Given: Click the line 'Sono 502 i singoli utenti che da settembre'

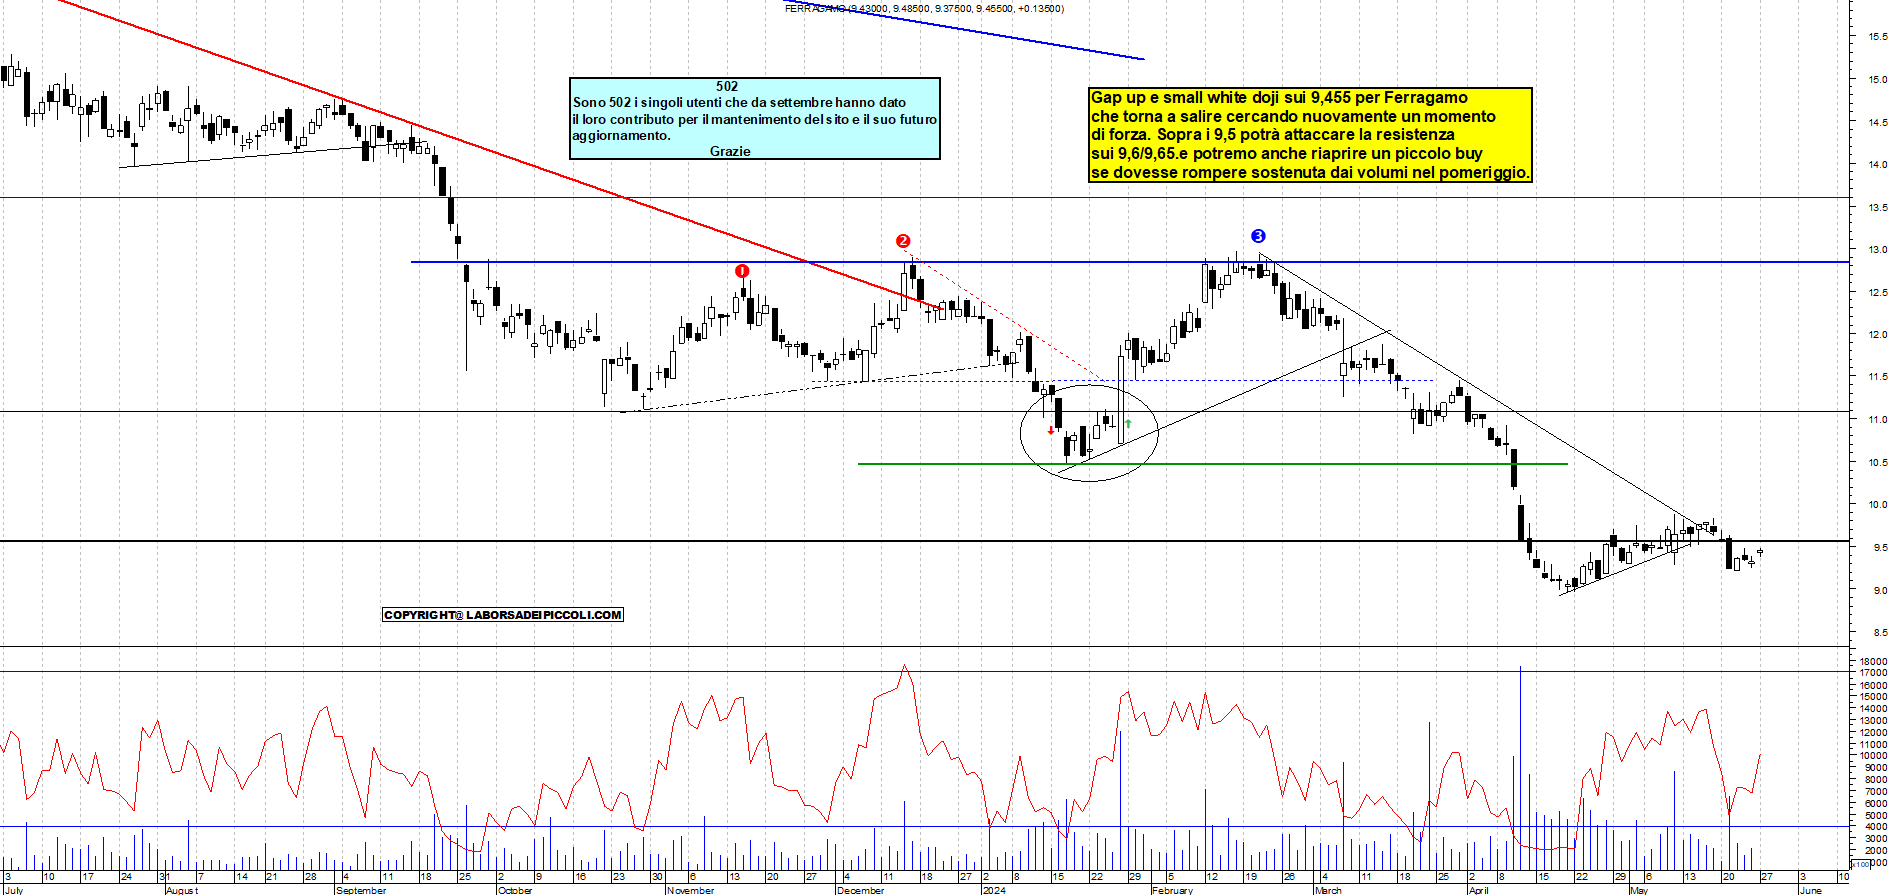Looking at the screenshot, I should click(739, 102).
